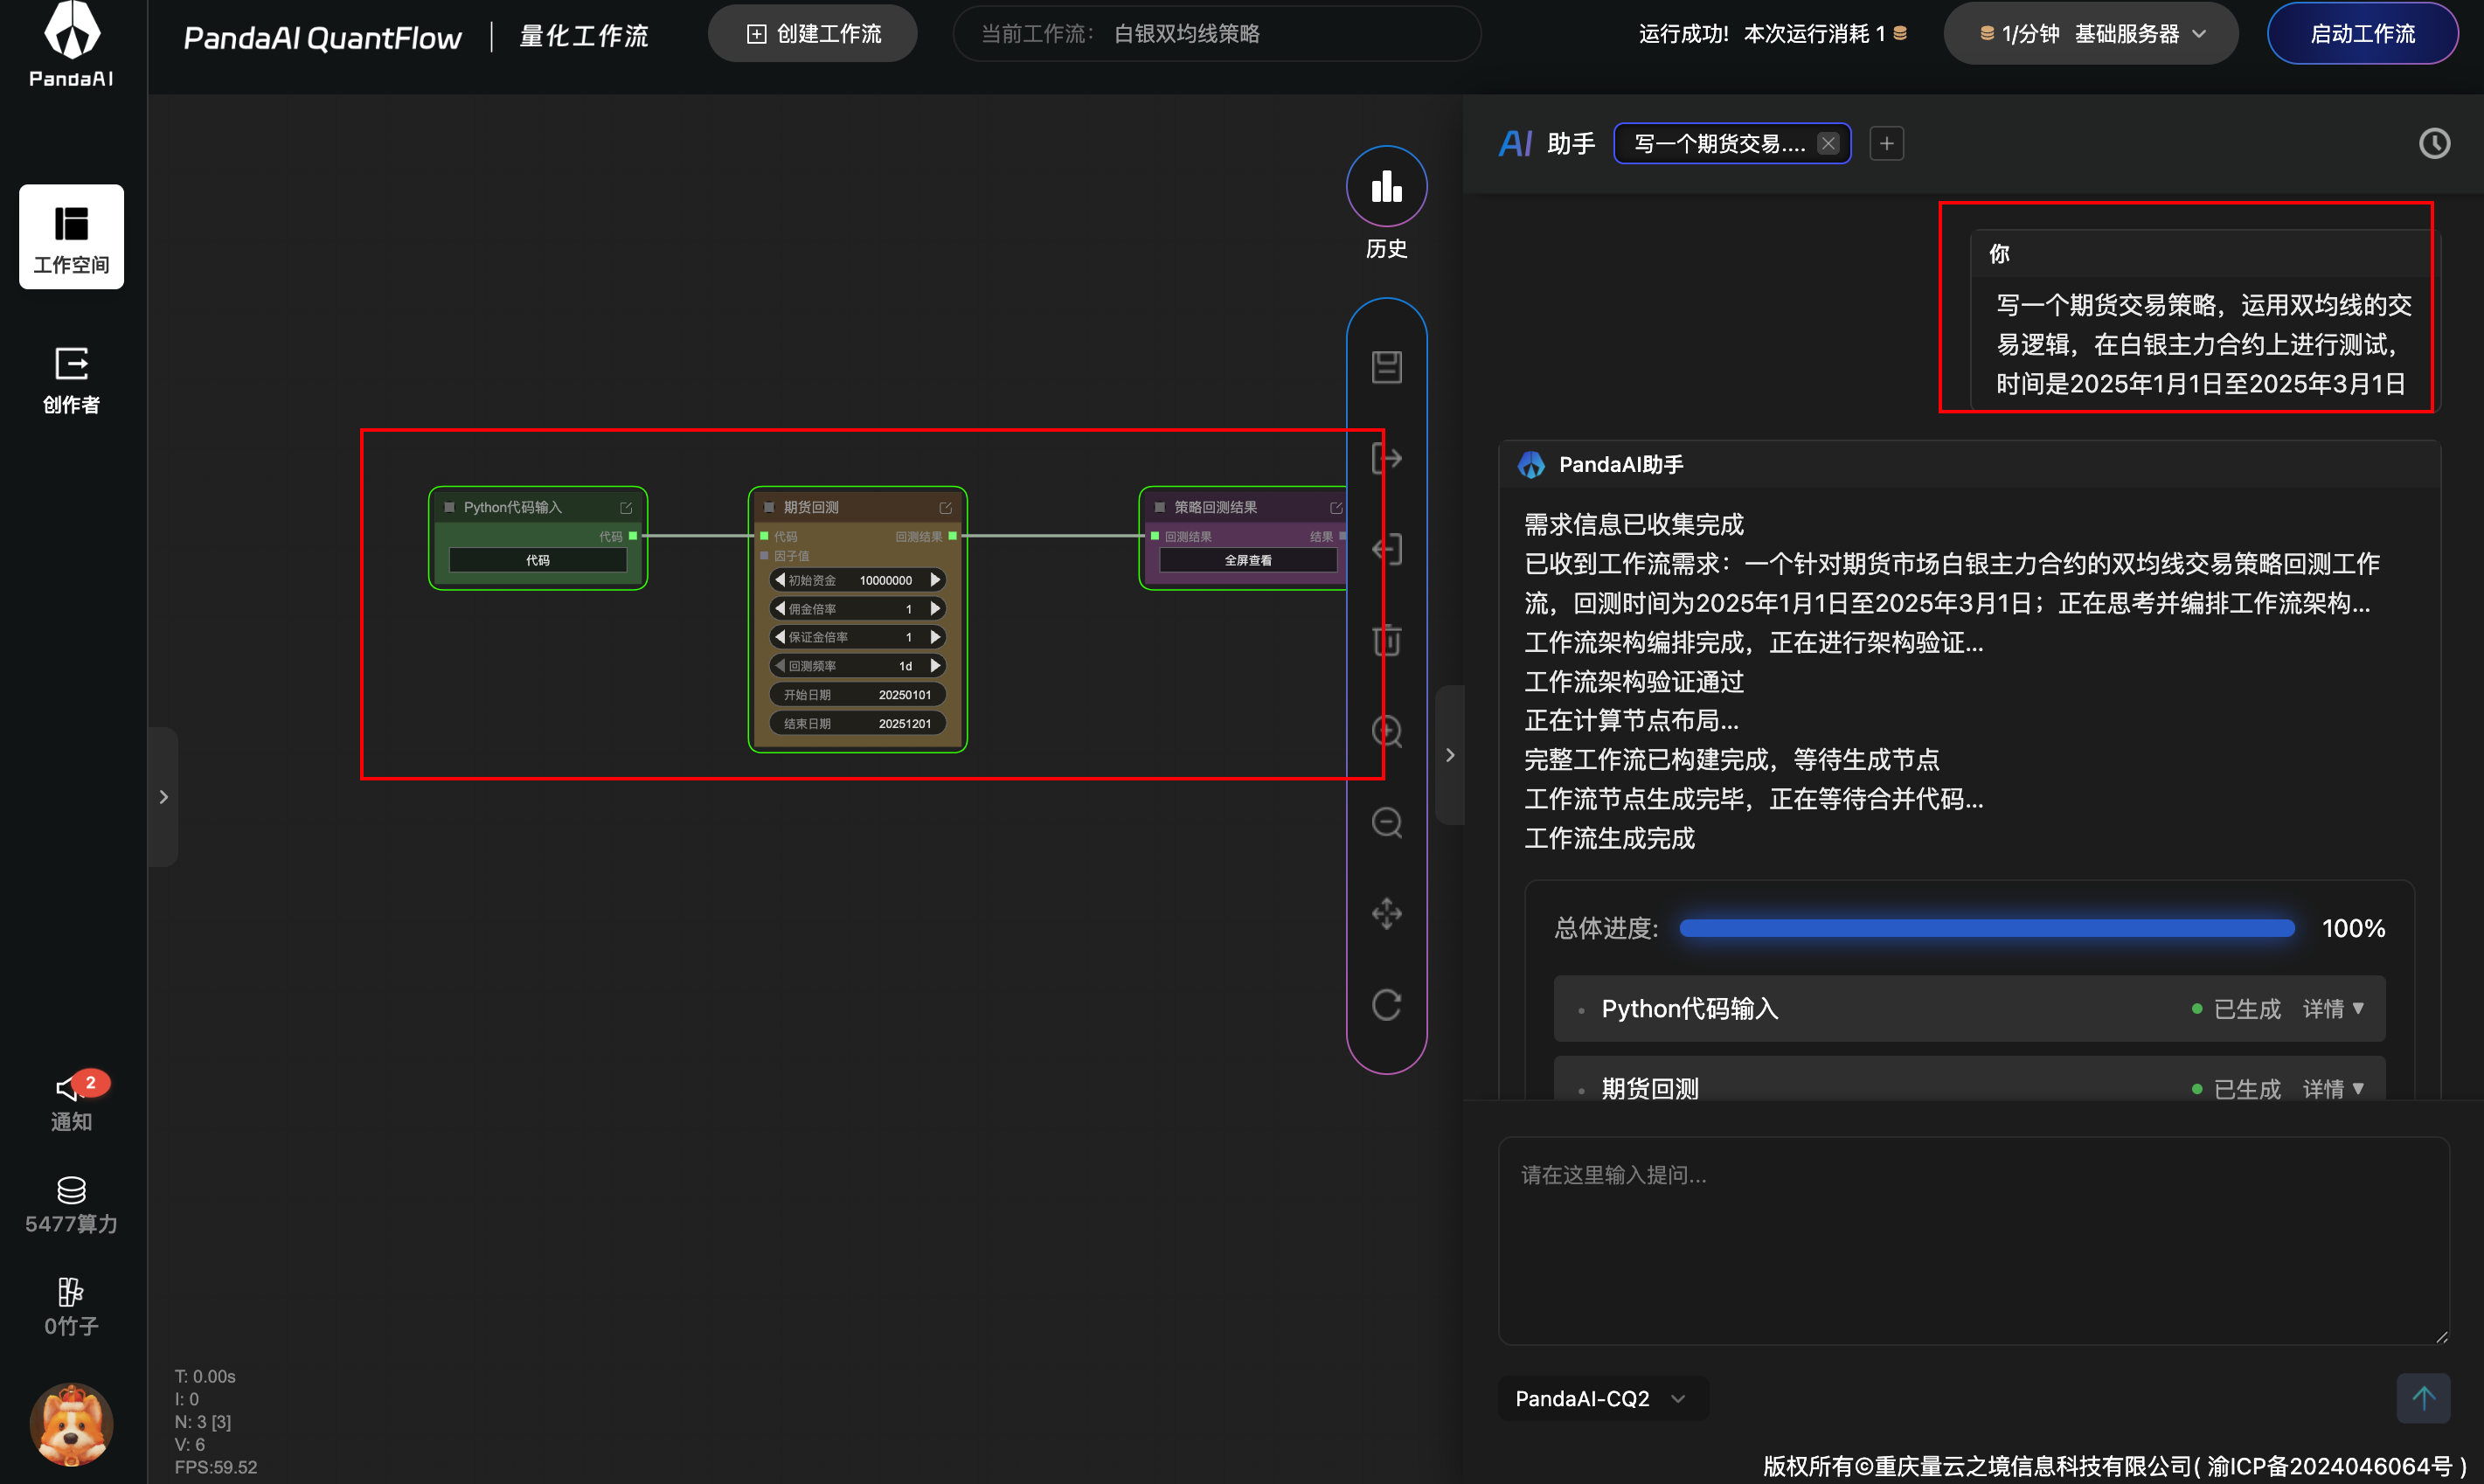
Task: Increase 初始资金 with right arrow
Action: [x=935, y=580]
